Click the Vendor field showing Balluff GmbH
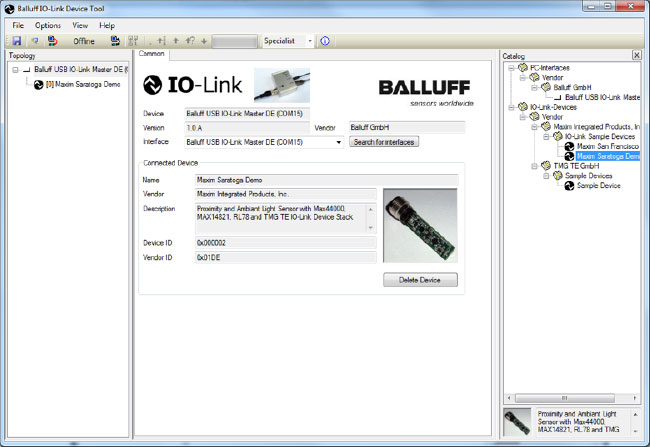Viewport: 650px width, 447px height. [x=407, y=128]
